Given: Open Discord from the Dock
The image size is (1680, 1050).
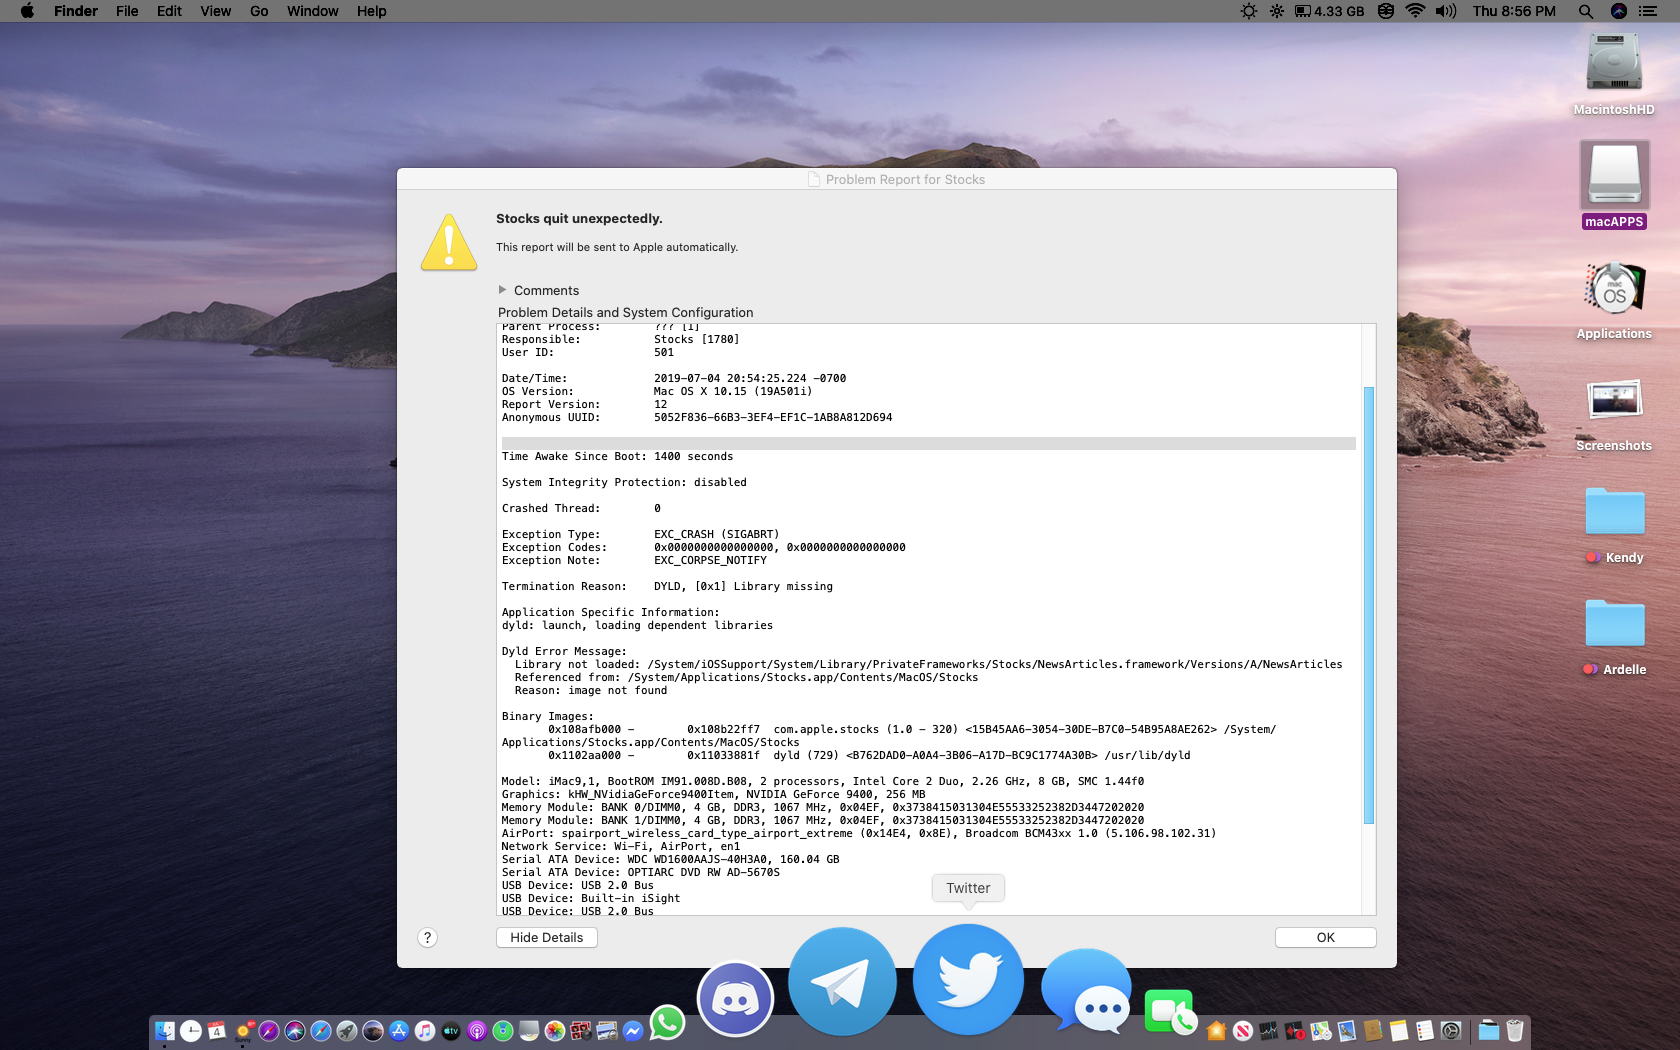Looking at the screenshot, I should point(735,998).
